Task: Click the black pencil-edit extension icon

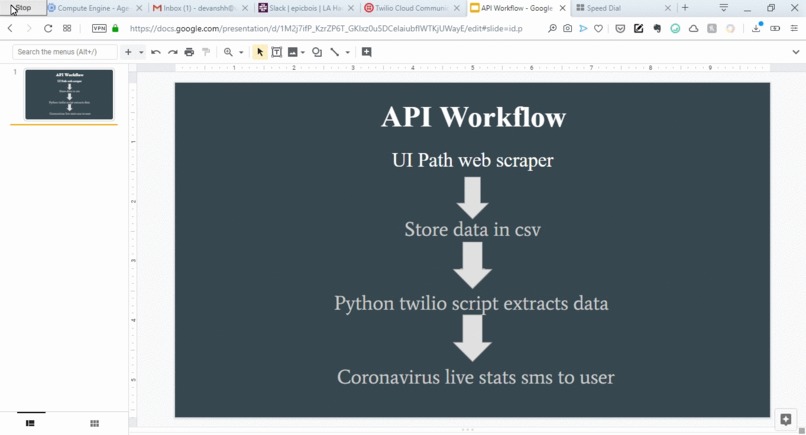Action: [x=638, y=28]
